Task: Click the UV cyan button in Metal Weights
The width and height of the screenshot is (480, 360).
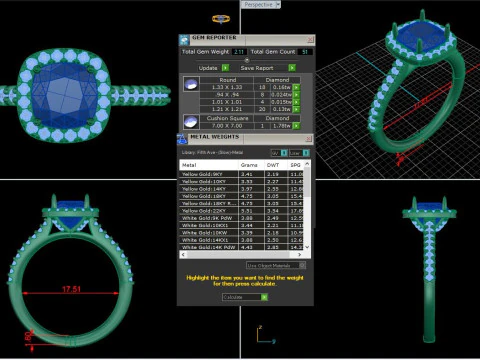Action: (284, 153)
